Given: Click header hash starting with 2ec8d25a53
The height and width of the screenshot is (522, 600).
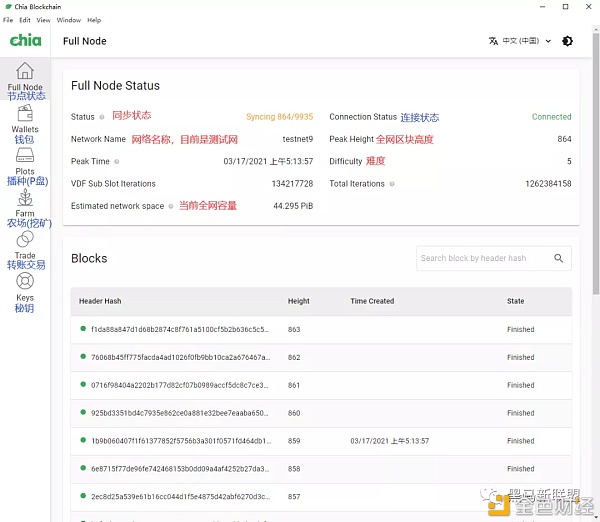Looking at the screenshot, I should click(x=180, y=497).
